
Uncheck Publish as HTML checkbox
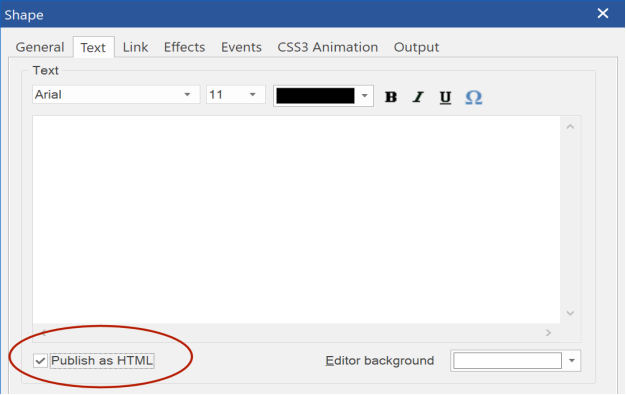(x=40, y=361)
